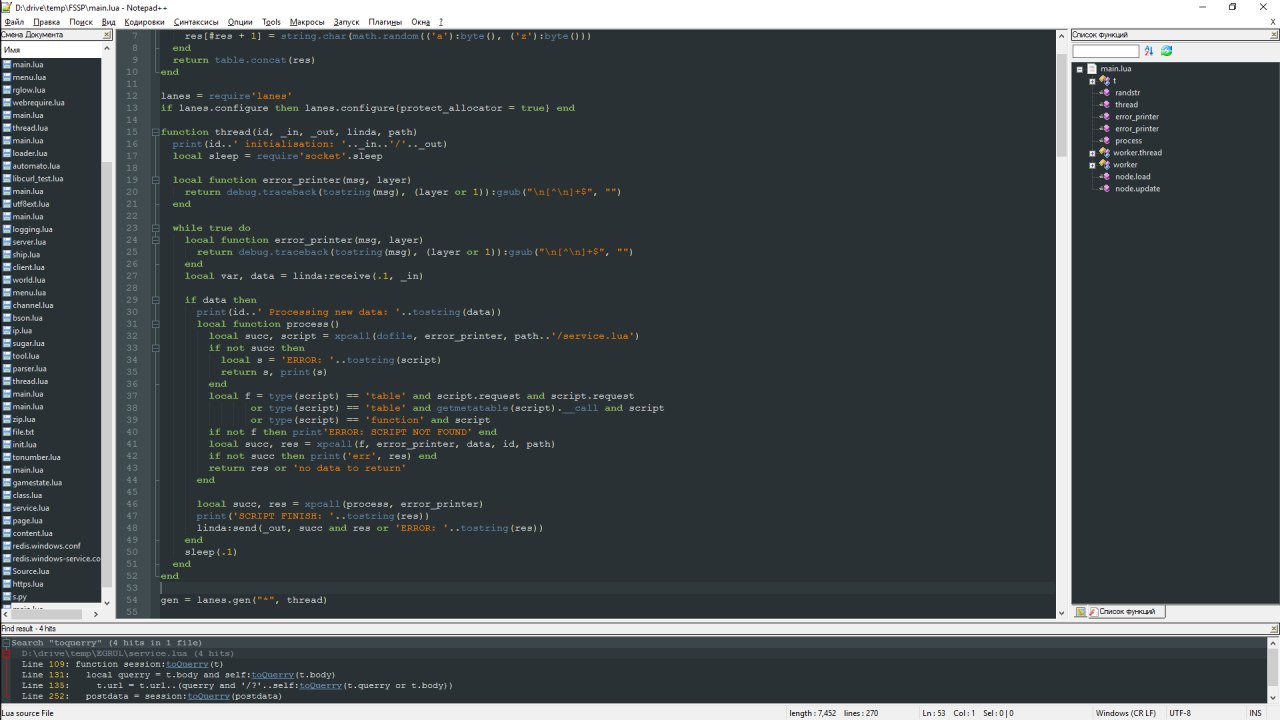Viewport: 1280px width, 720px height.
Task: Click the sort functions alphabetically icon
Action: 1149,51
